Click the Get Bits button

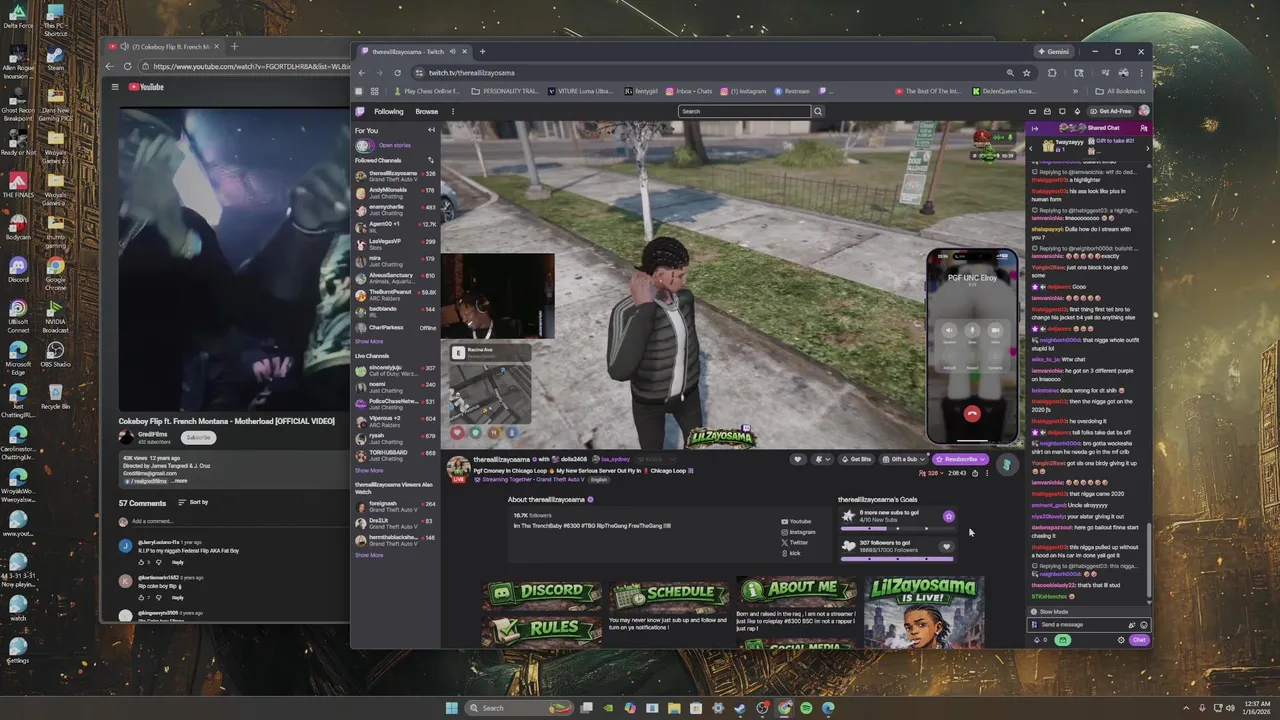point(856,459)
